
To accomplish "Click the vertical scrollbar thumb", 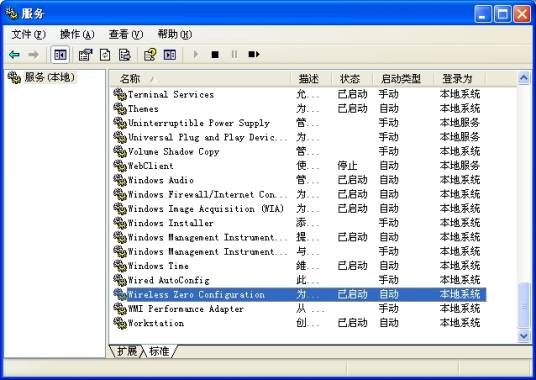I will click(x=524, y=306).
